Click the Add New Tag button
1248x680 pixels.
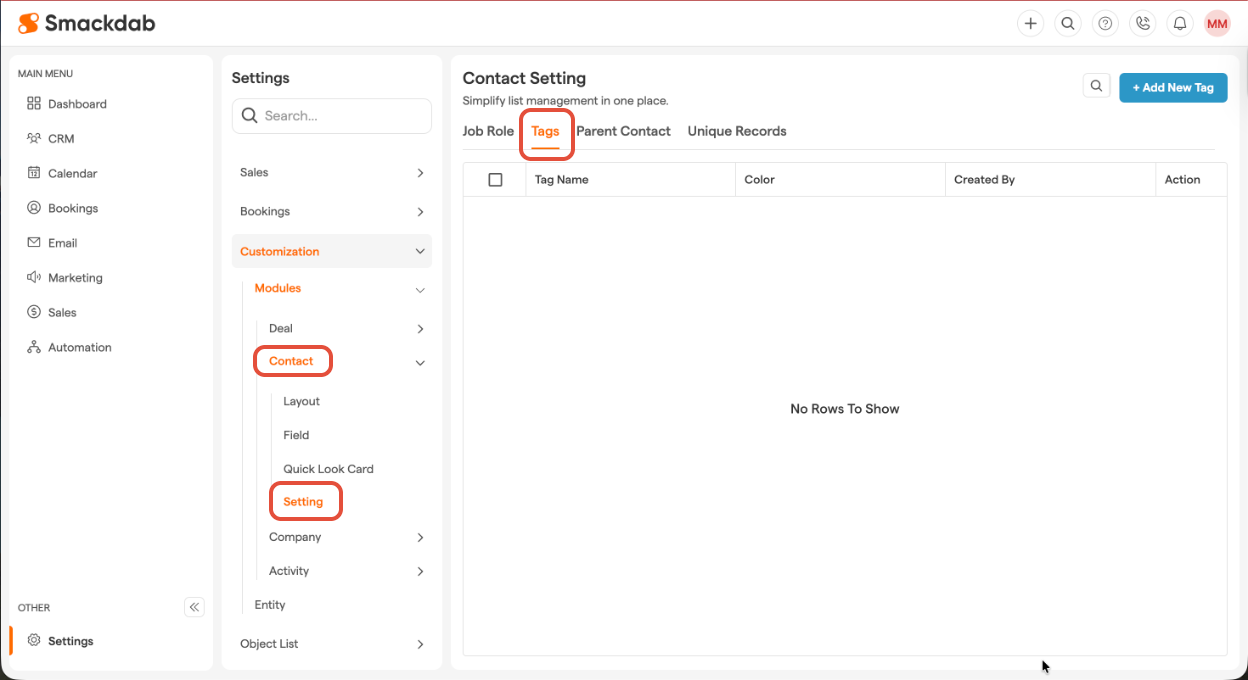(1173, 88)
